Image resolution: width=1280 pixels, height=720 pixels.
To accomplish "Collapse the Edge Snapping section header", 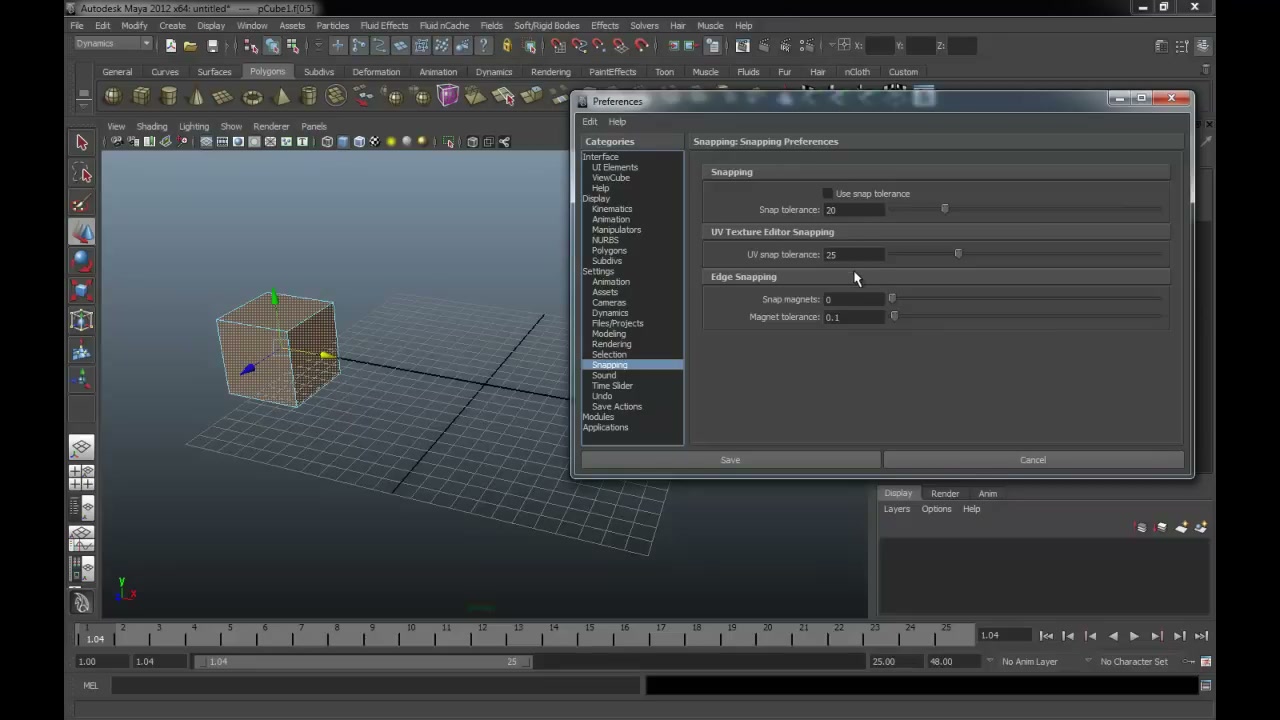I will 936,277.
